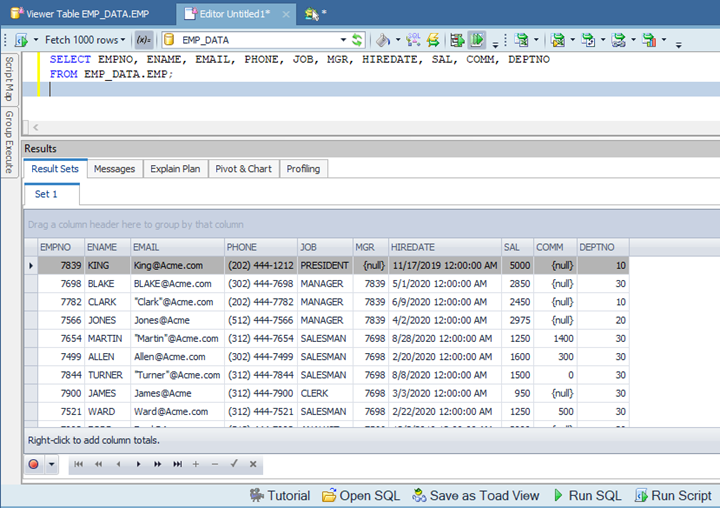Click the DEPTNO column header
The height and width of the screenshot is (508, 720).
click(603, 247)
